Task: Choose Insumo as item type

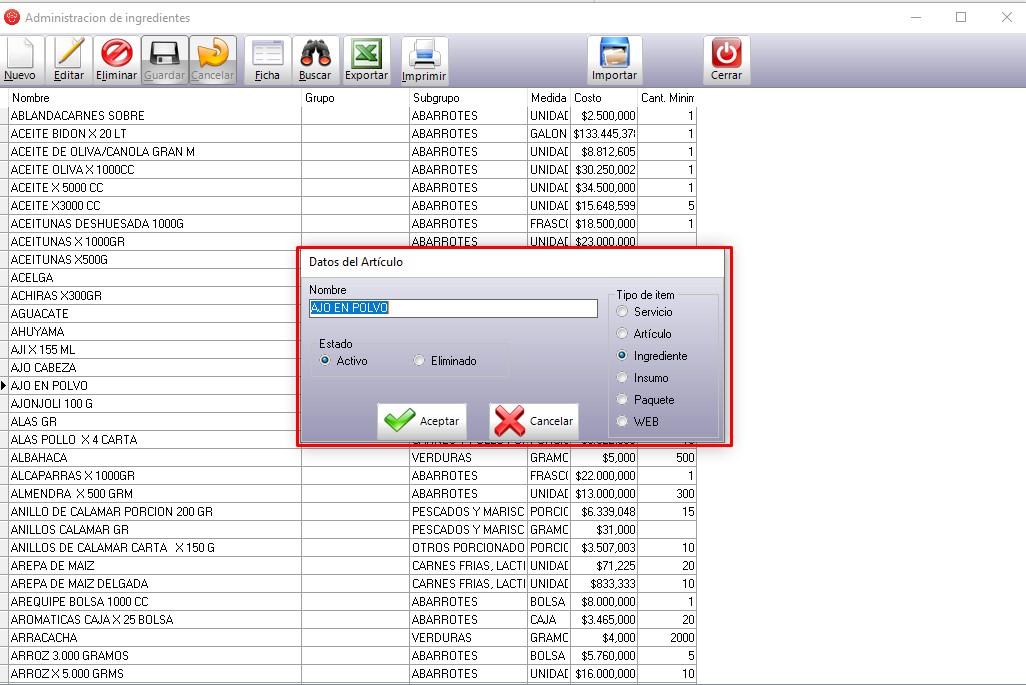Action: [623, 378]
